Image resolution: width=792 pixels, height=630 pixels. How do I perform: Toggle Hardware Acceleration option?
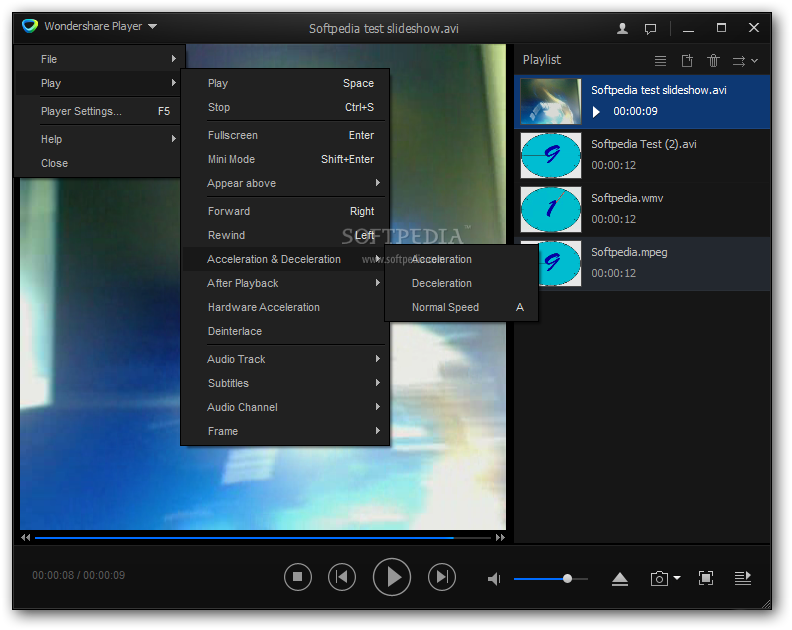coord(286,307)
